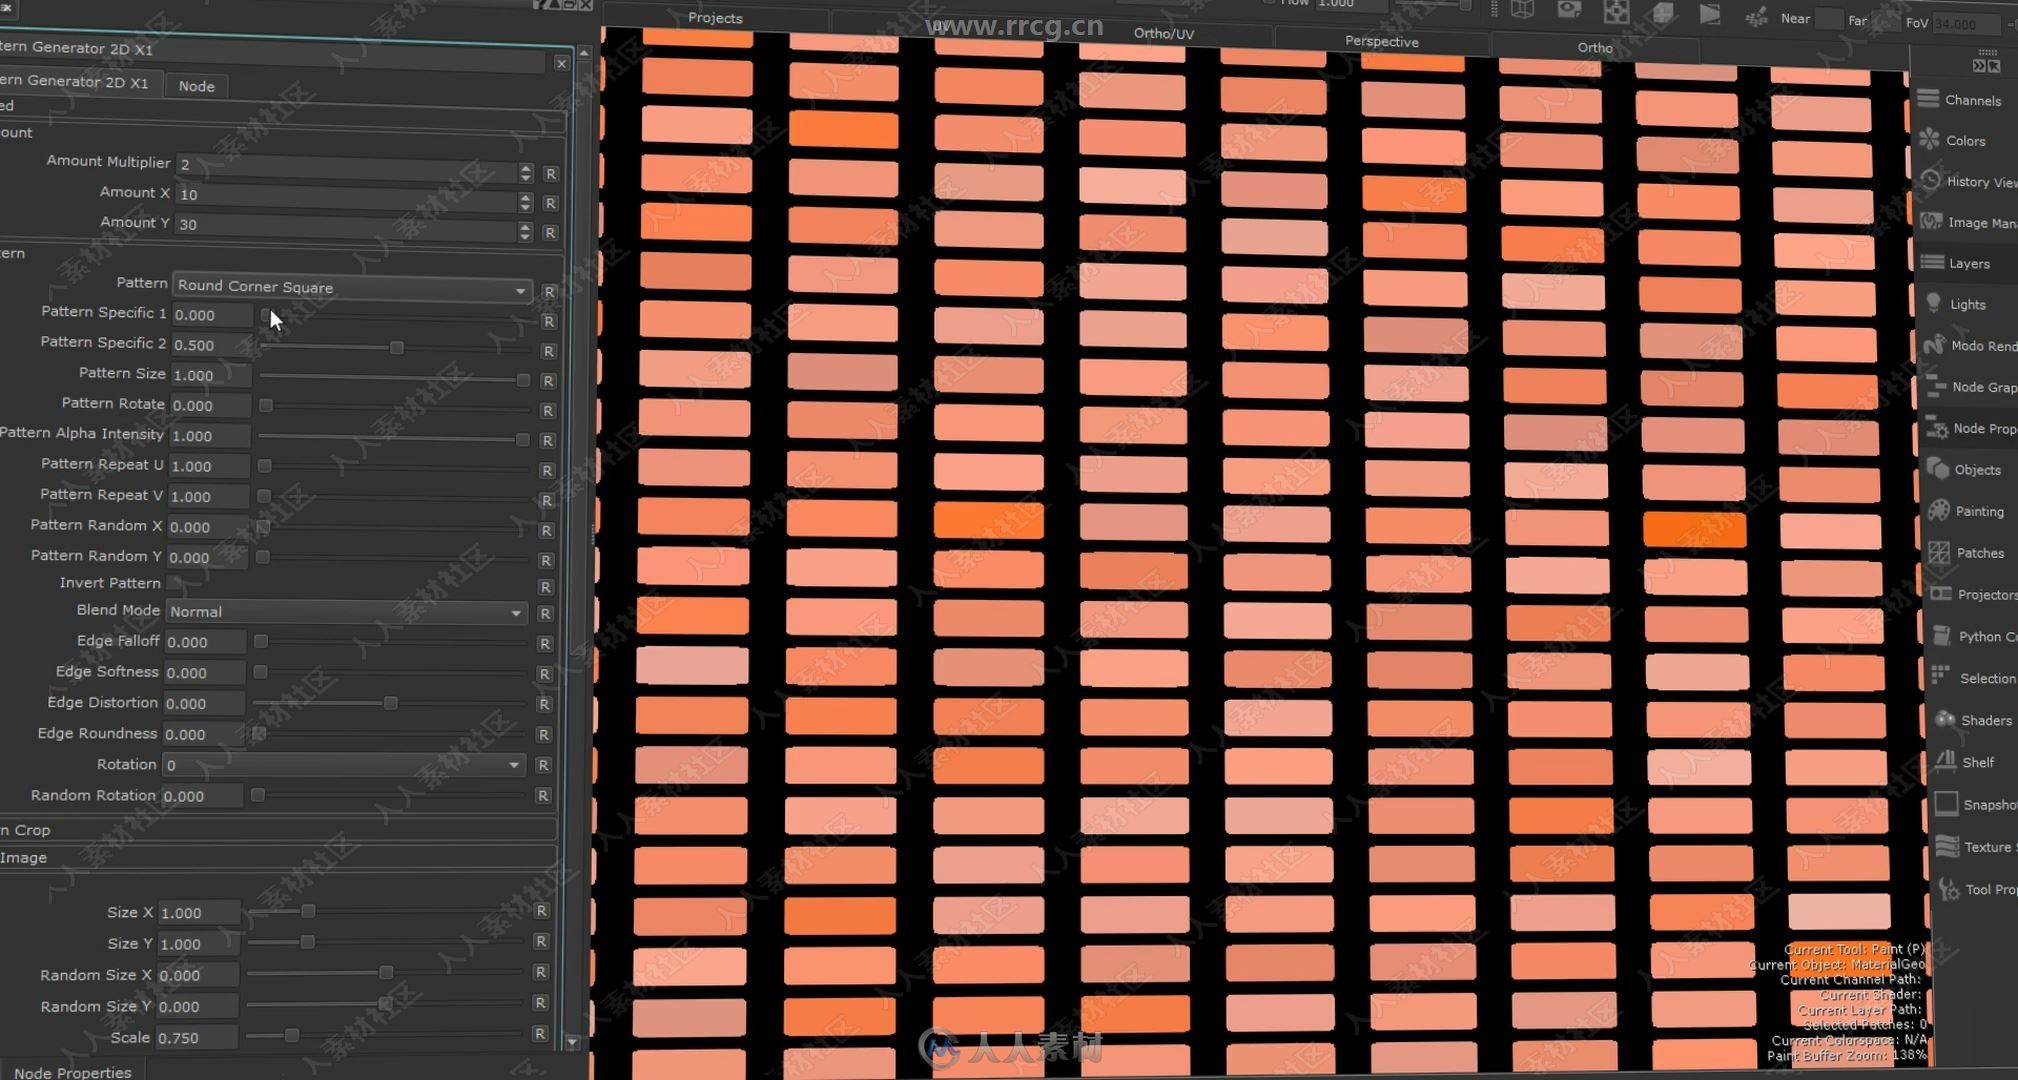Screen dimensions: 2018x1080
Task: Open the Selection palette icon
Action: 1942,677
